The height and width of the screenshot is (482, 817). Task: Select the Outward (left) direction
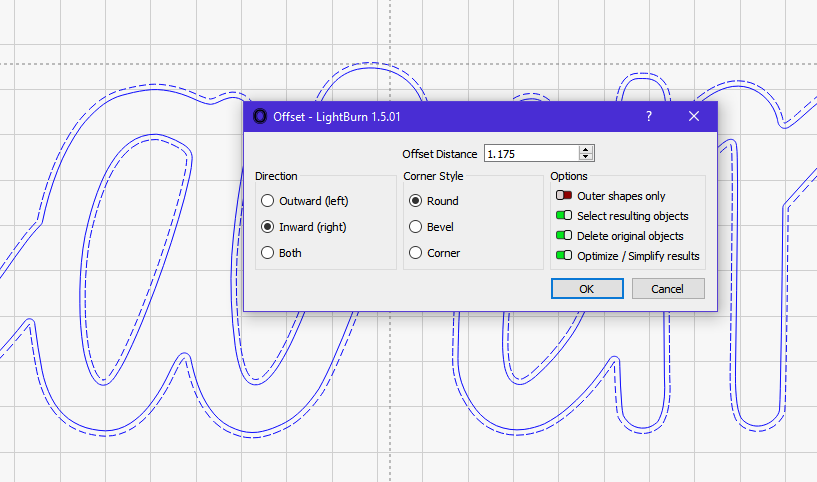(305, 201)
